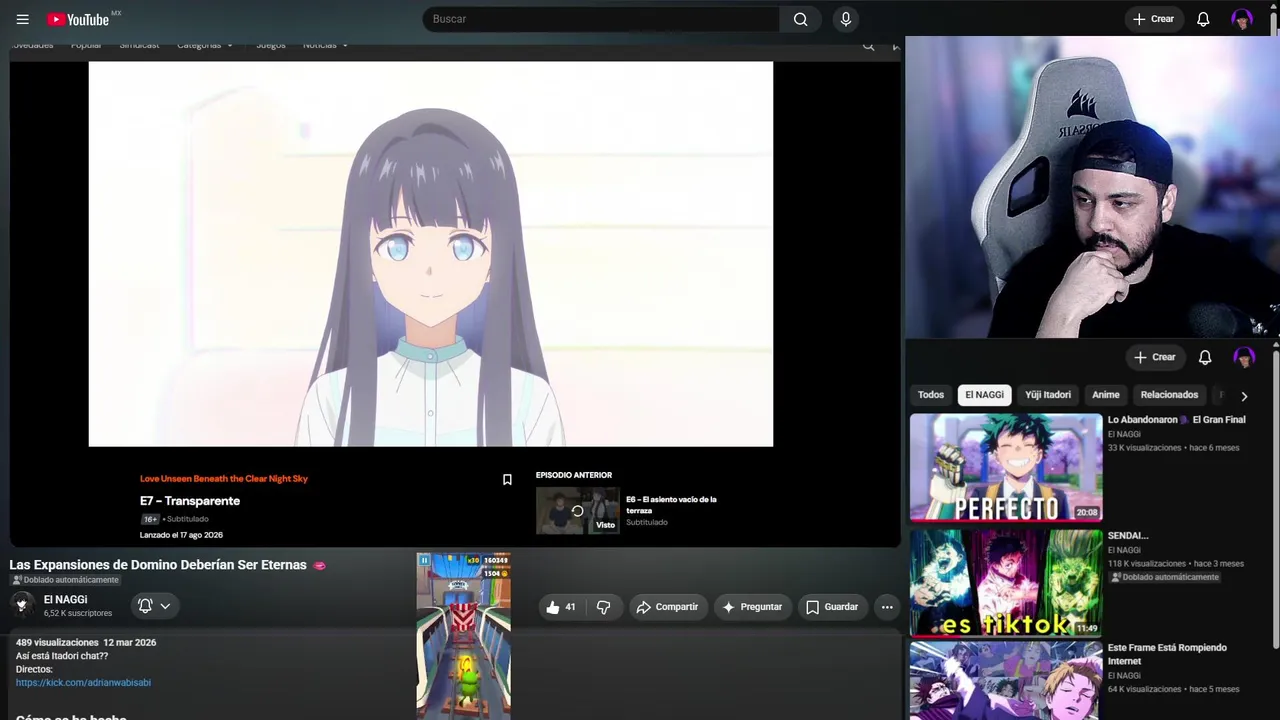Click '118 K visualizaciones' on SENDAI card
The width and height of the screenshot is (1280, 720).
[1147, 564]
